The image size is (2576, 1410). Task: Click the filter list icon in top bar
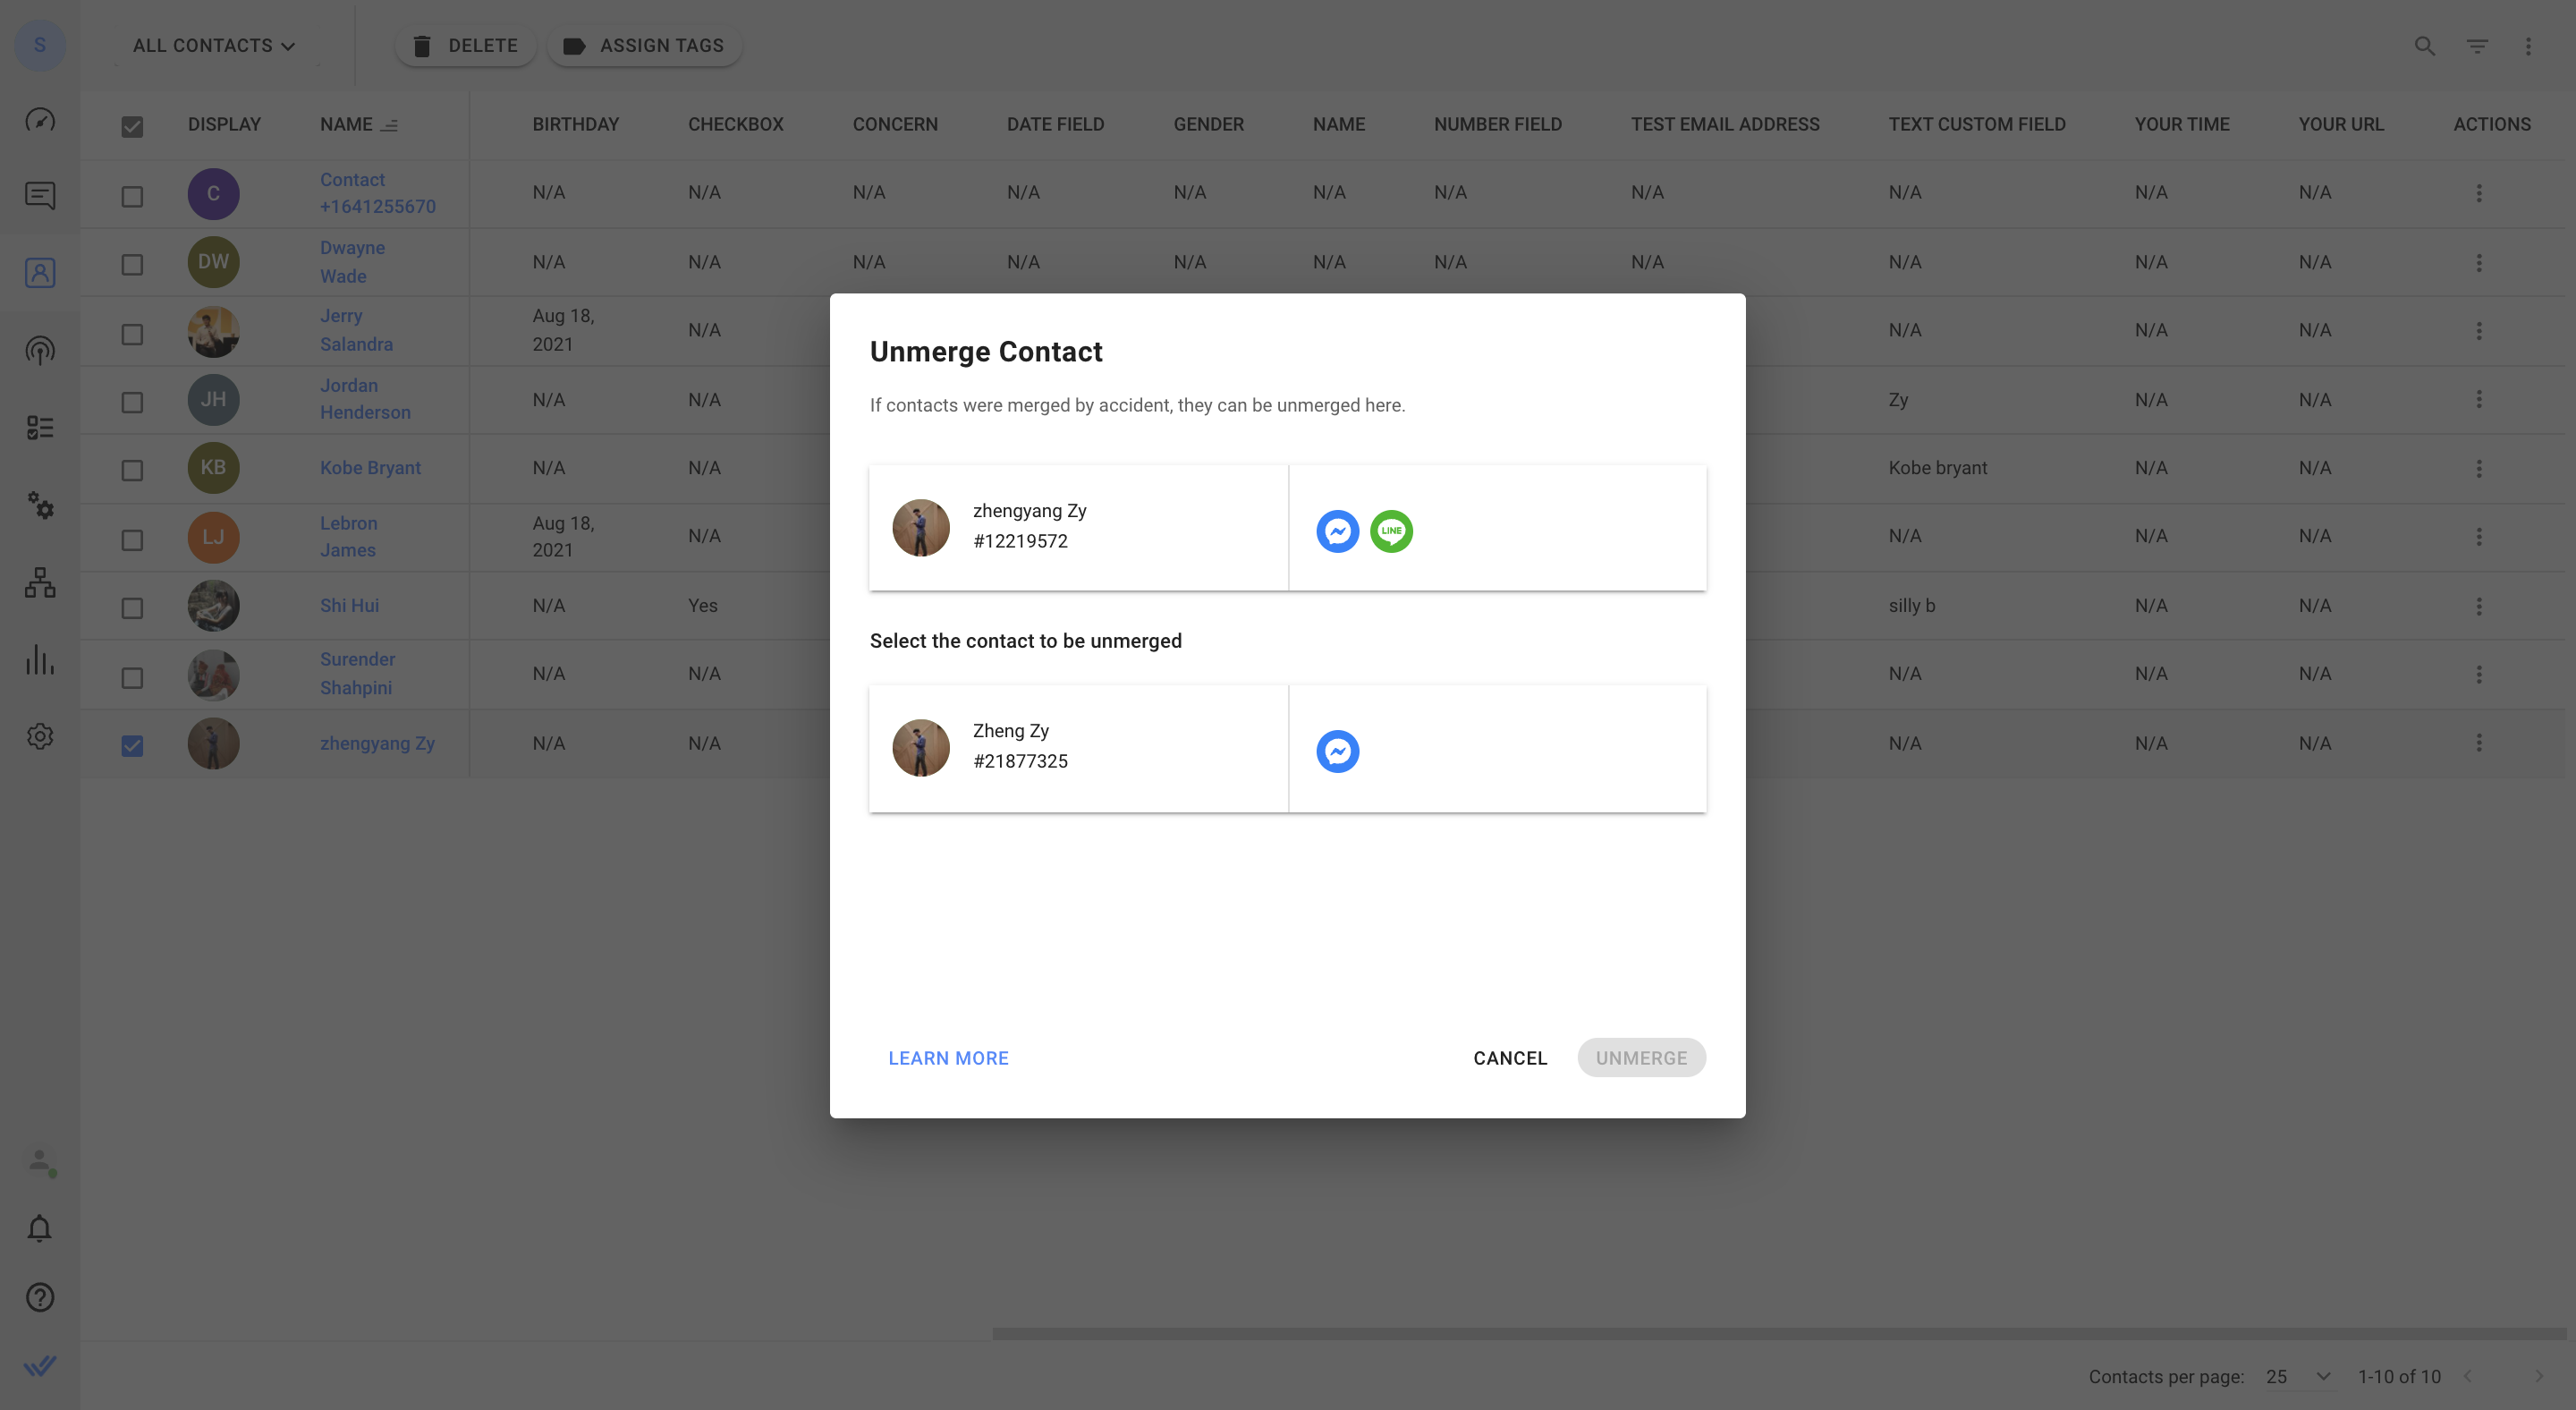pyautogui.click(x=2477, y=46)
